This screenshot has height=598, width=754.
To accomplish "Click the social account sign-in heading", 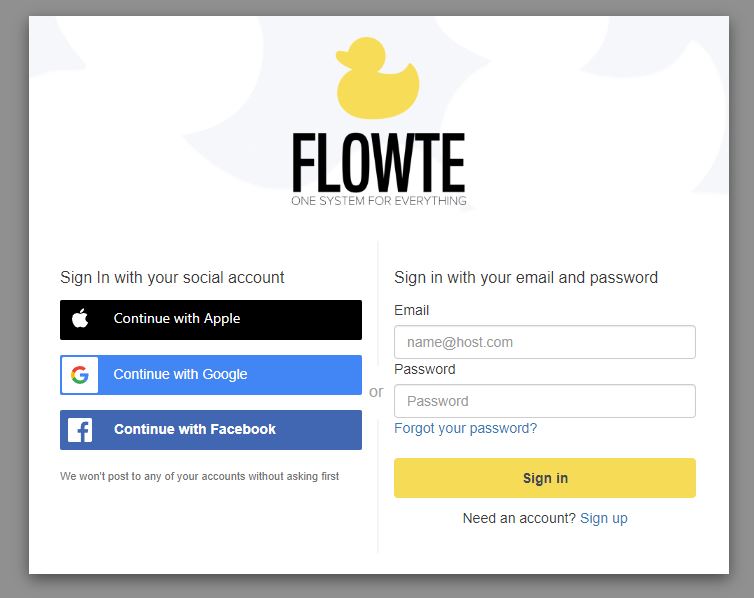I will coord(172,277).
